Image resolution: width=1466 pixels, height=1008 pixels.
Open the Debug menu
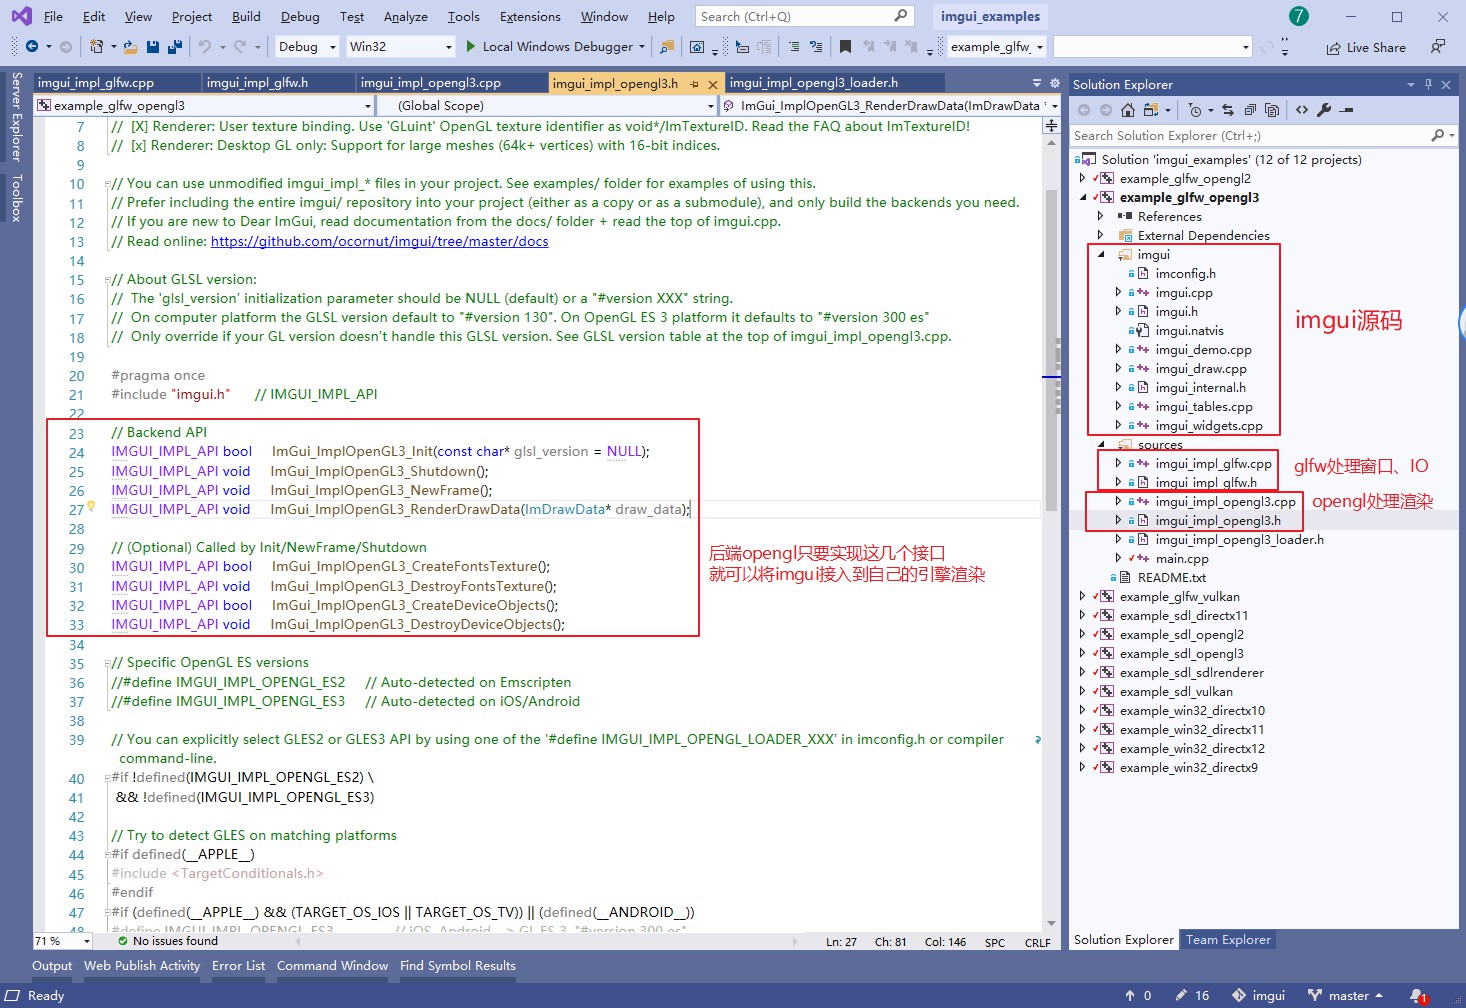300,16
